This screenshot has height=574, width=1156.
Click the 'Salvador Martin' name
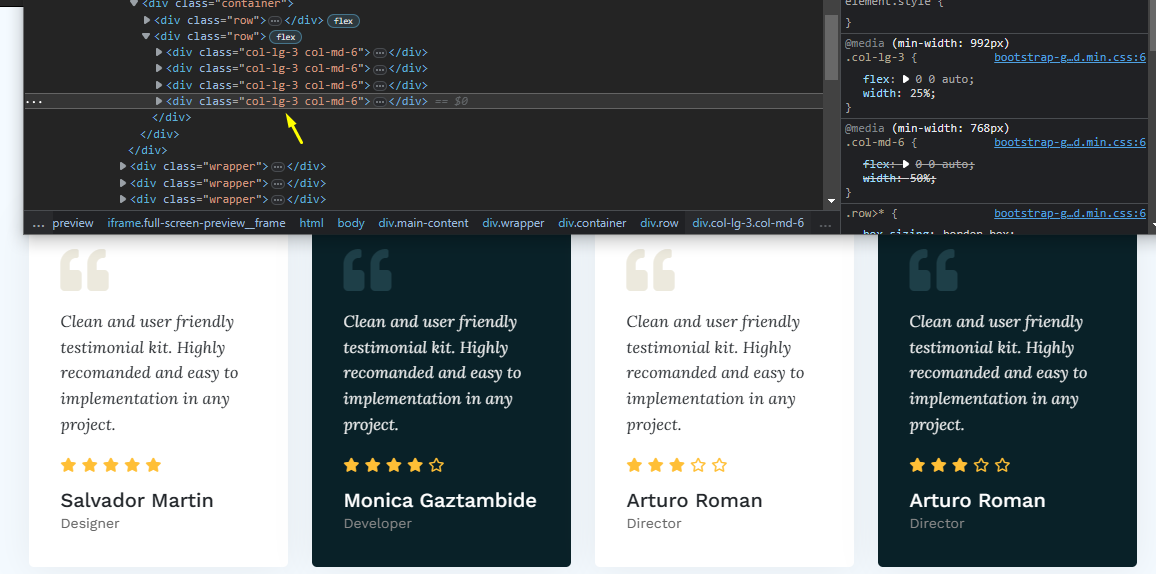pyautogui.click(x=137, y=500)
